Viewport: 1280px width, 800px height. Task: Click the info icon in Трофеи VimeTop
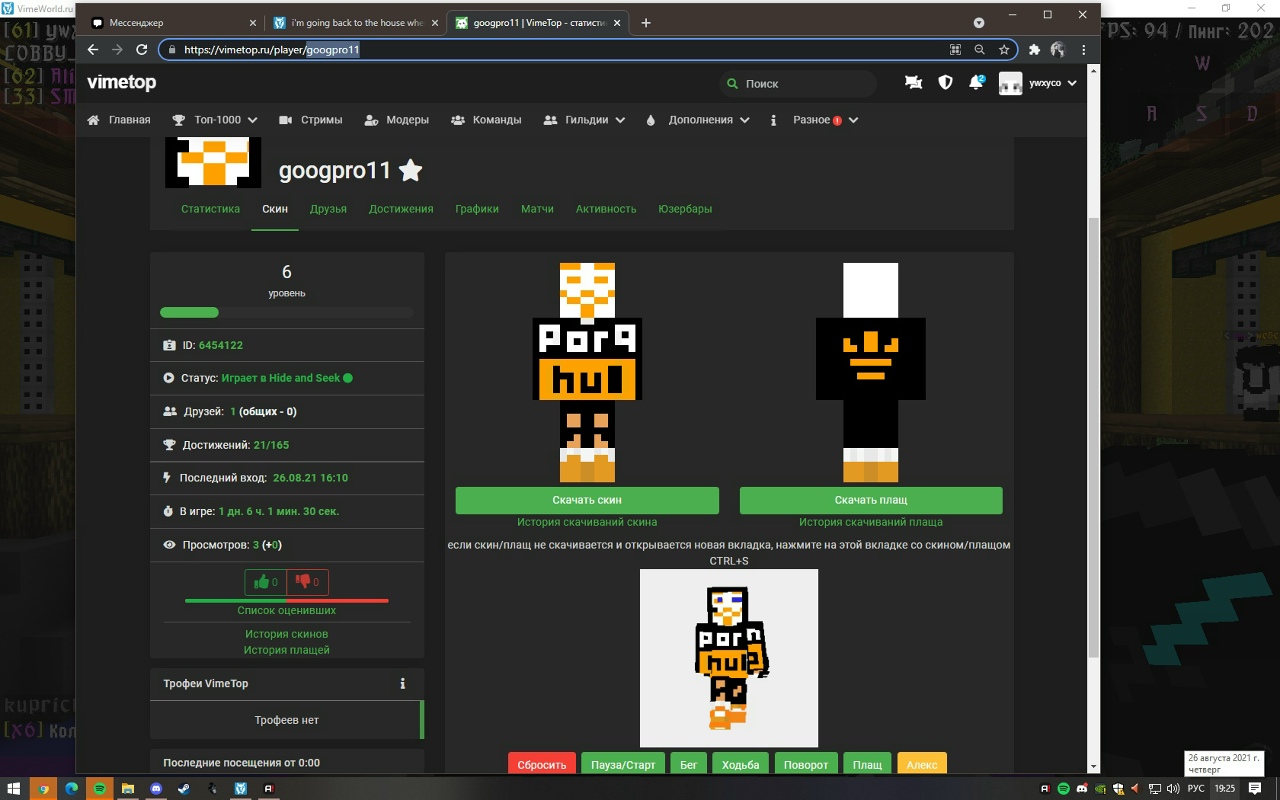click(x=403, y=684)
